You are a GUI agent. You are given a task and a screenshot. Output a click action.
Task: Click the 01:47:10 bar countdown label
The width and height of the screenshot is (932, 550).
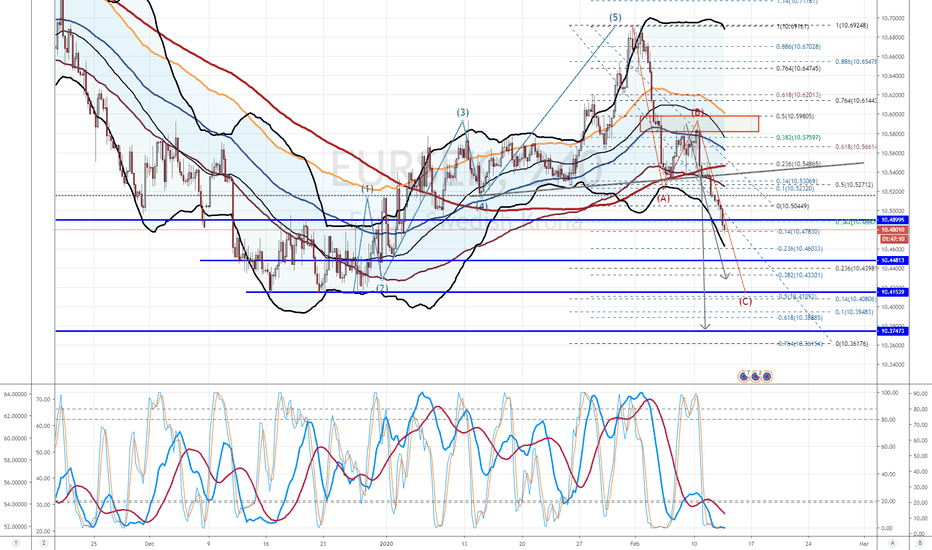(893, 238)
